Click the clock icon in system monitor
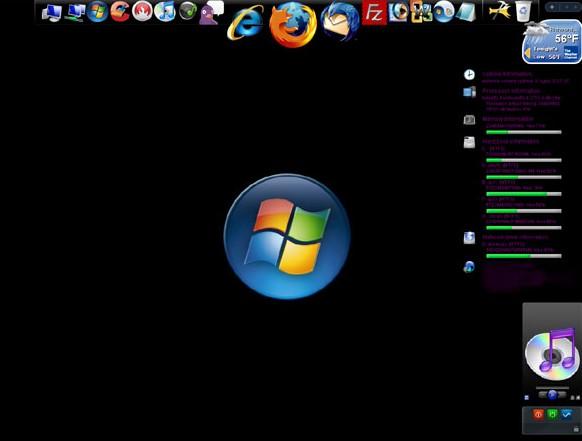 pos(469,75)
